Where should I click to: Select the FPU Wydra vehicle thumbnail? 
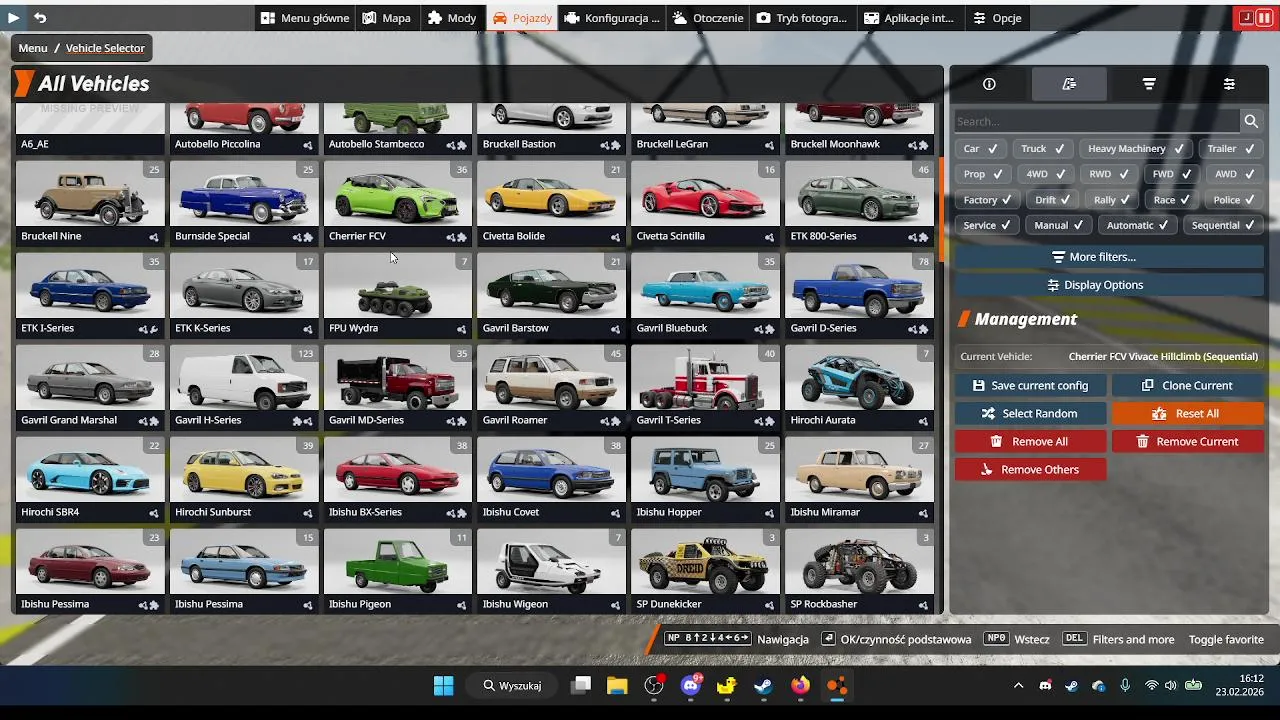pyautogui.click(x=397, y=295)
